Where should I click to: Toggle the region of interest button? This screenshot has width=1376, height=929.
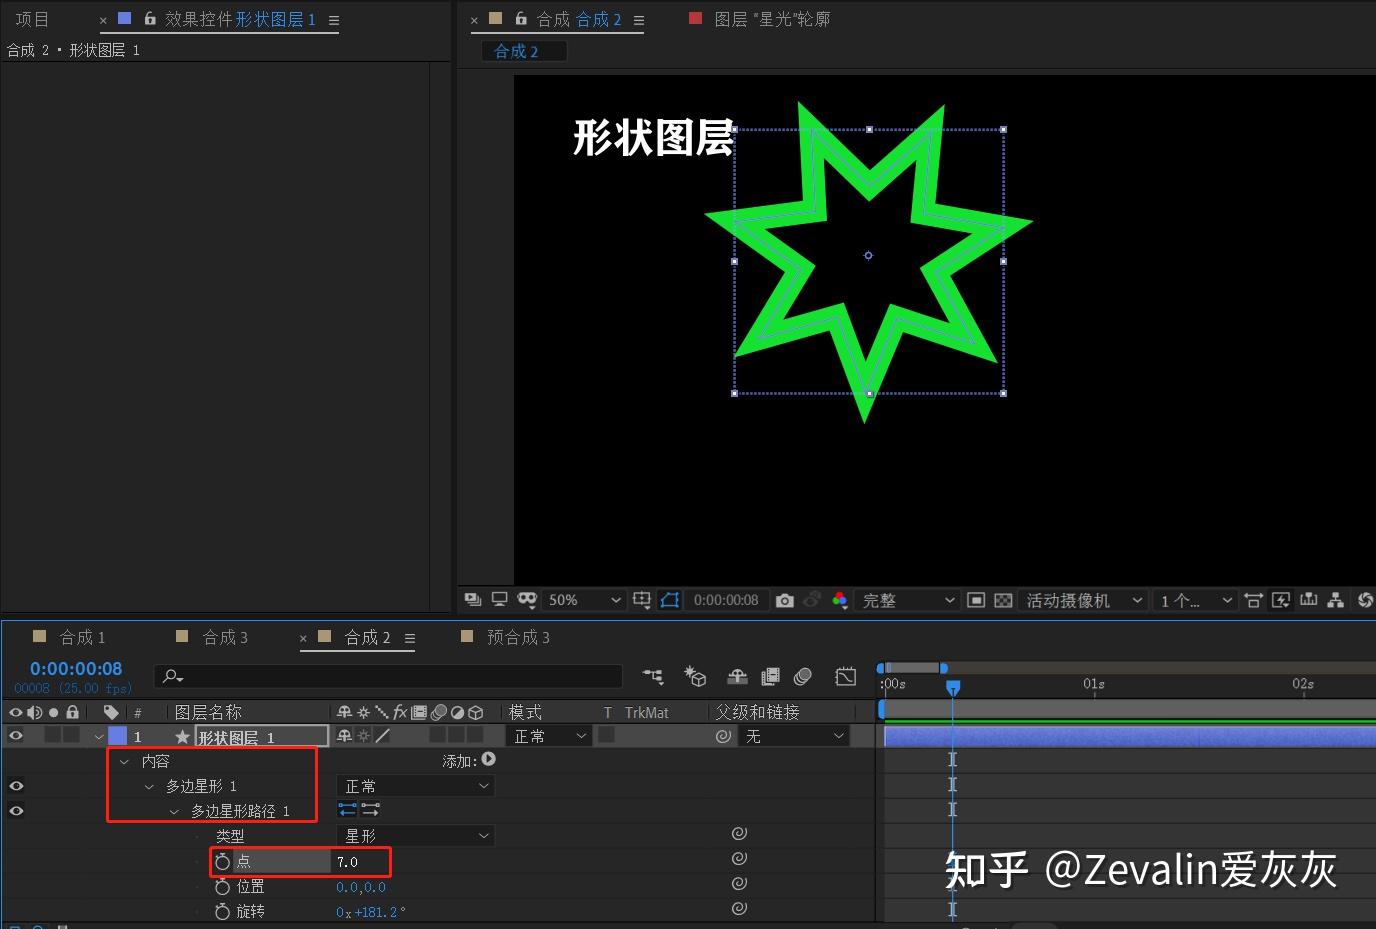pyautogui.click(x=977, y=600)
